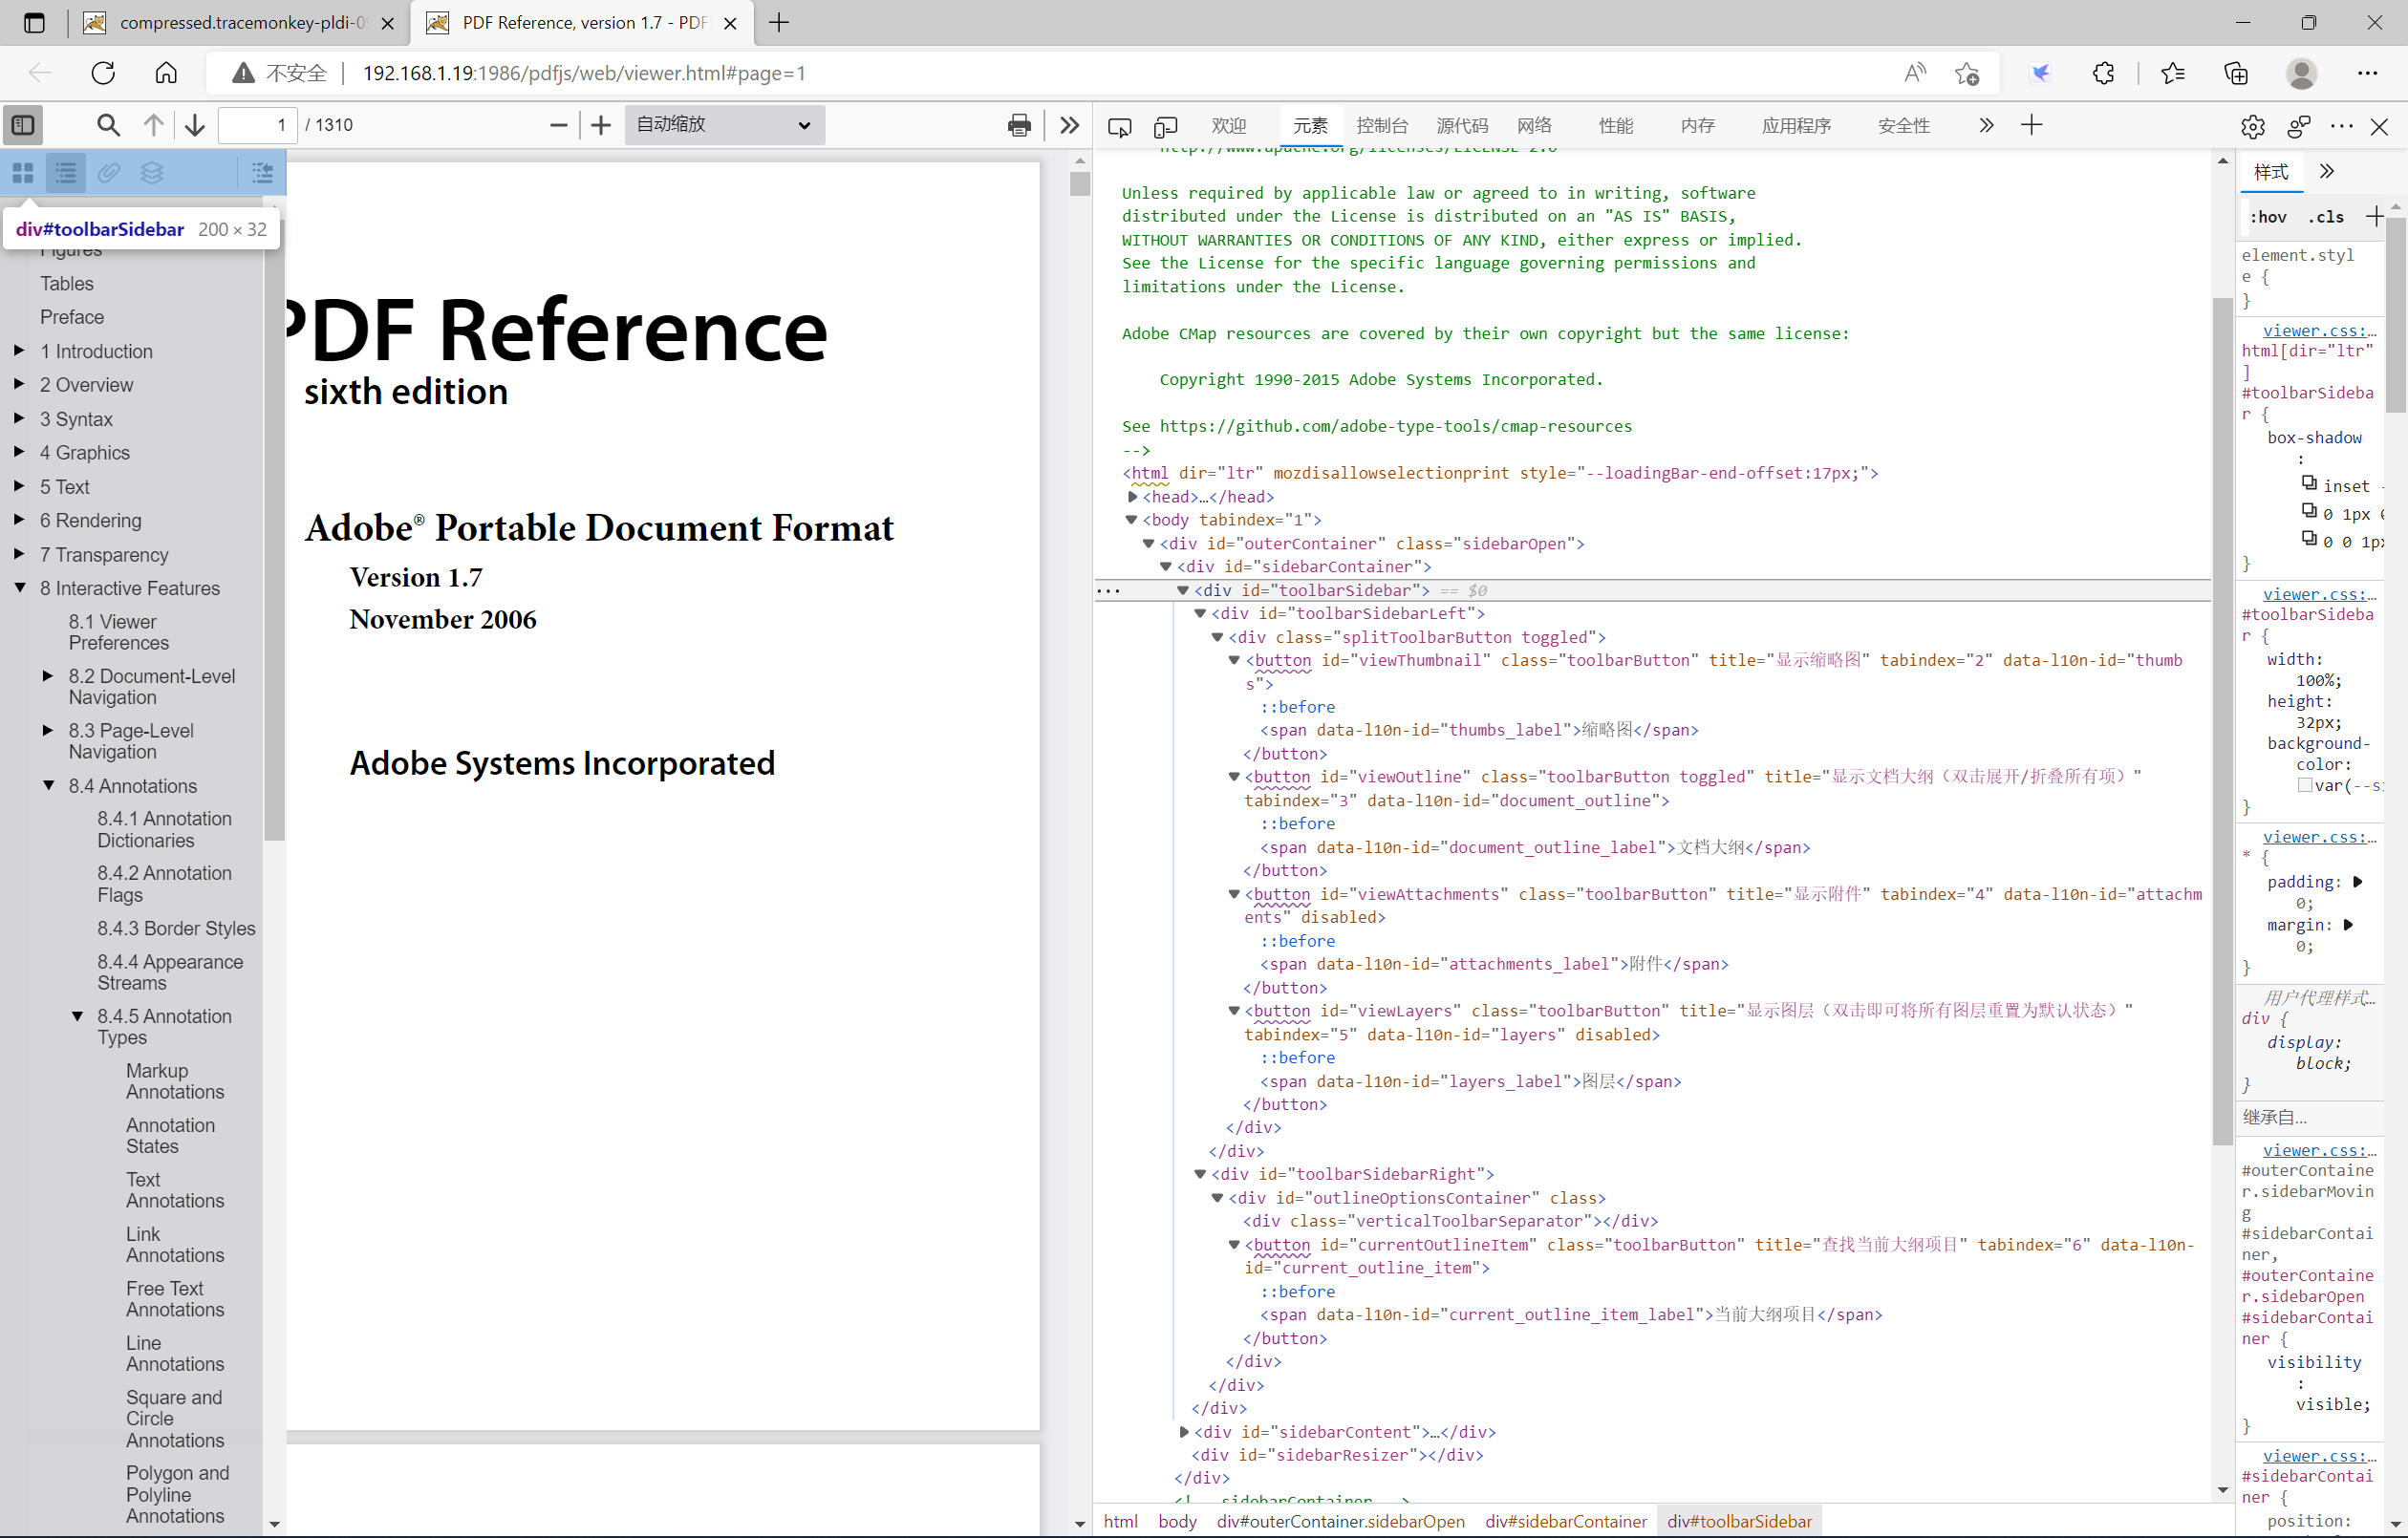Open Preface in the document outline

click(72, 317)
